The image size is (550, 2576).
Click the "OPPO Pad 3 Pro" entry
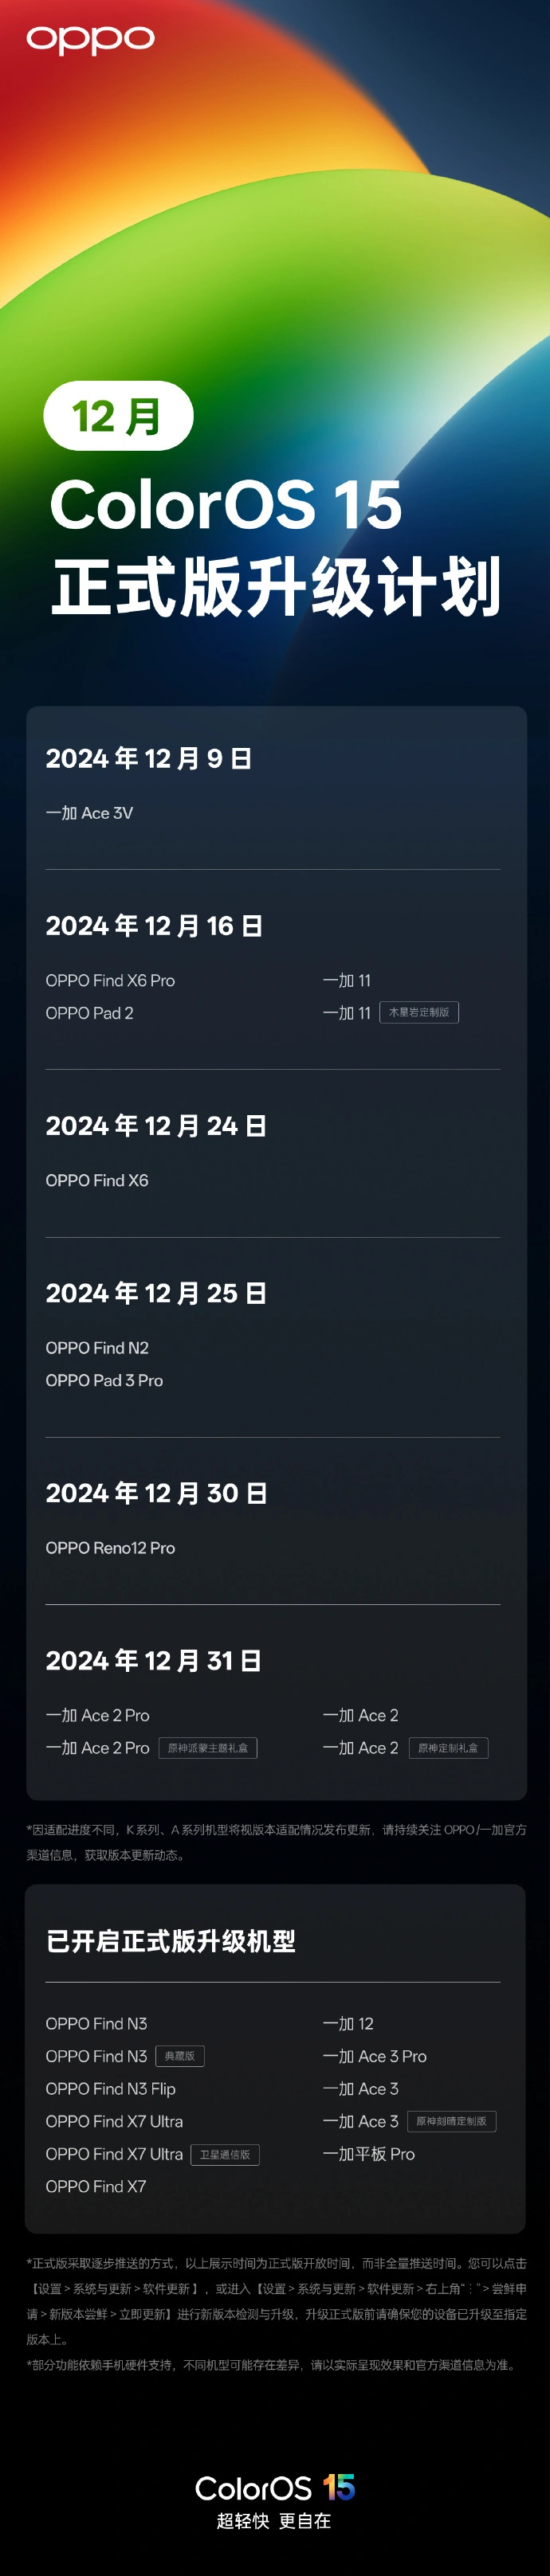click(104, 1381)
